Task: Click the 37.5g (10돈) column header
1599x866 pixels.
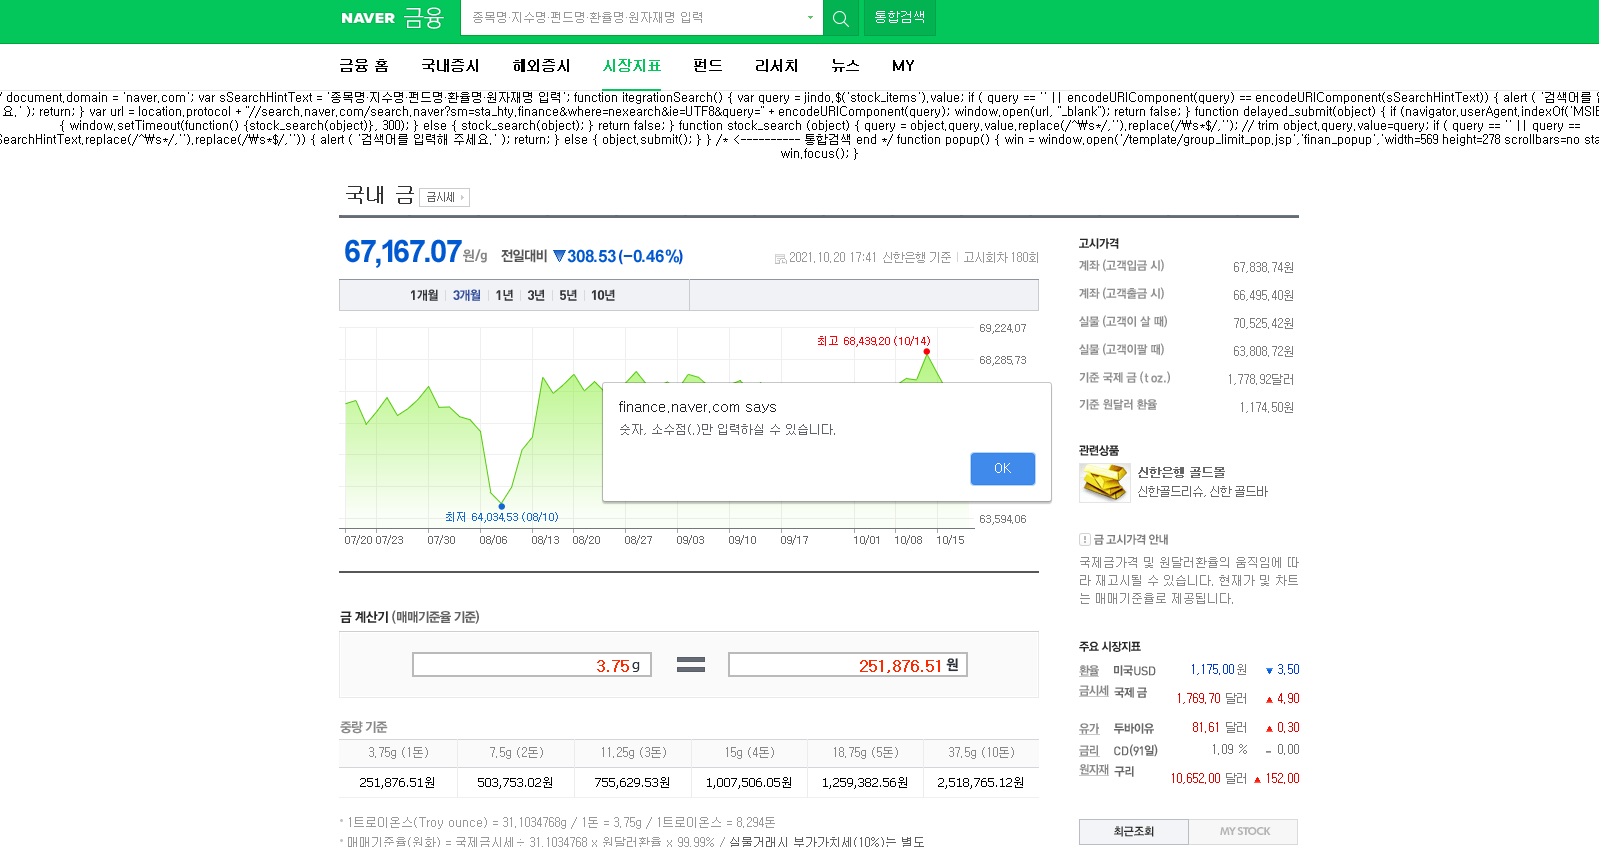Action: (x=981, y=752)
